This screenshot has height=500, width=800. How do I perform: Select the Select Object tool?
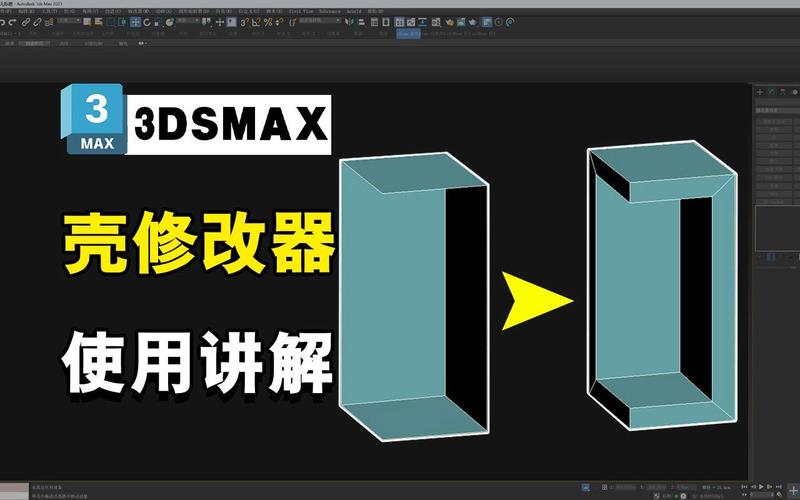[87, 22]
